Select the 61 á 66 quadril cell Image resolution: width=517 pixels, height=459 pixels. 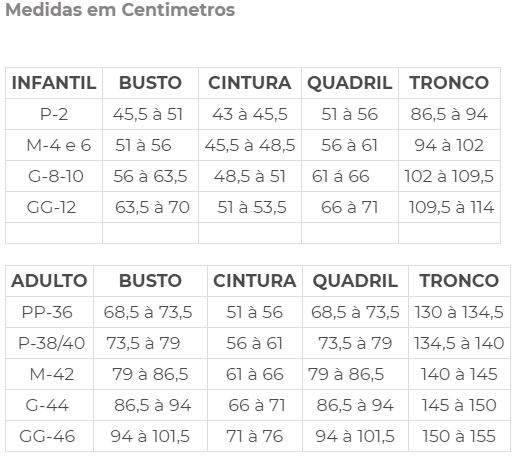click(x=341, y=176)
